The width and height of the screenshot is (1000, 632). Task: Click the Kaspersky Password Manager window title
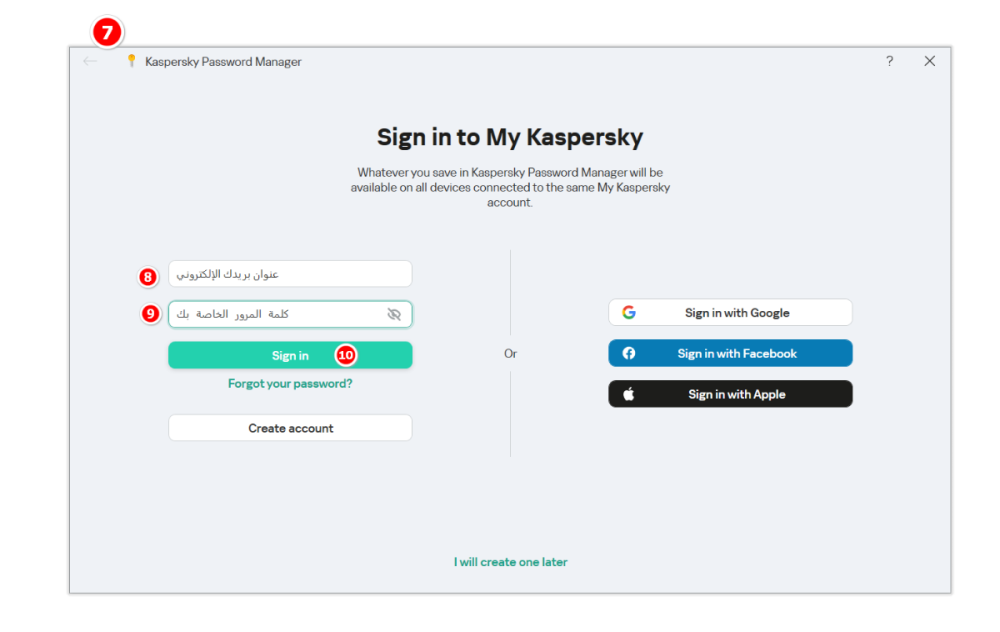[x=223, y=62]
